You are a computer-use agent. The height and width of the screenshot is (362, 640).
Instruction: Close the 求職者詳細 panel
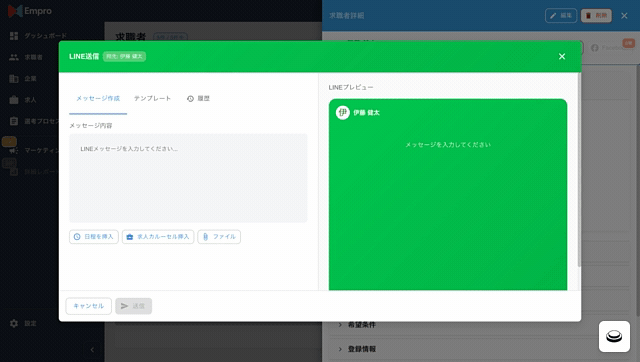click(x=624, y=16)
